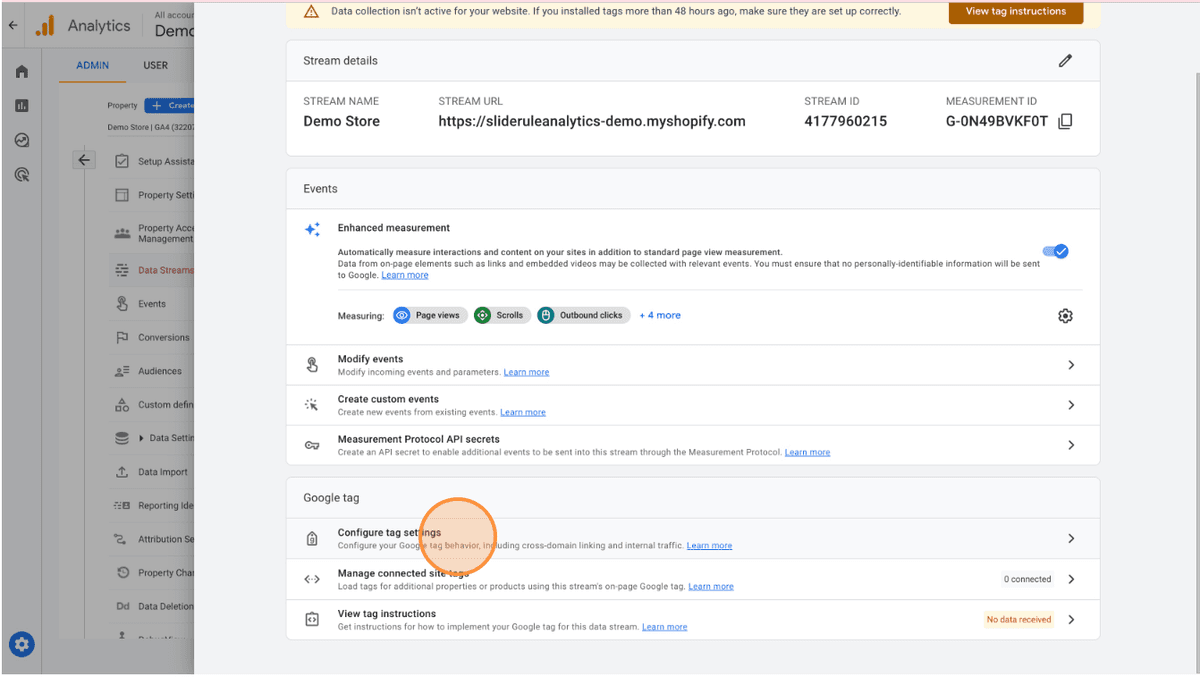This screenshot has height=678, width=1200.
Task: Click the Stream ID value 4177960215
Action: click(x=845, y=121)
